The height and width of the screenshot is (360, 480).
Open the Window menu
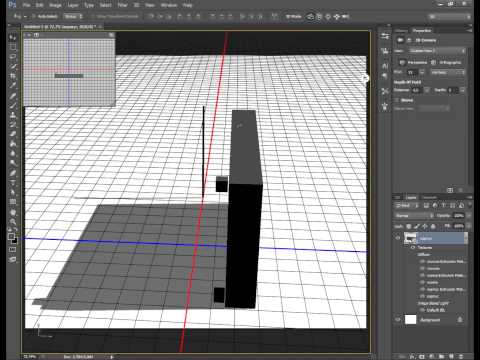[169, 5]
